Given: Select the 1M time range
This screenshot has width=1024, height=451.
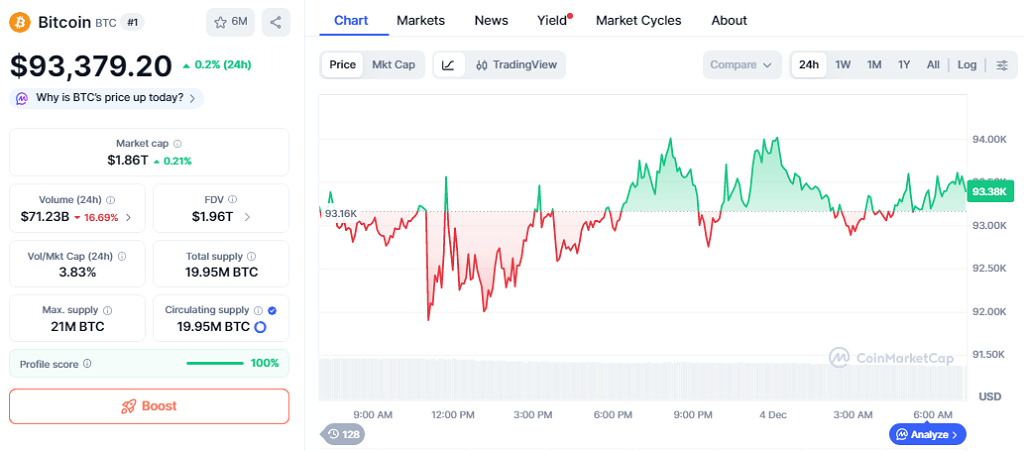Looking at the screenshot, I should [x=874, y=65].
